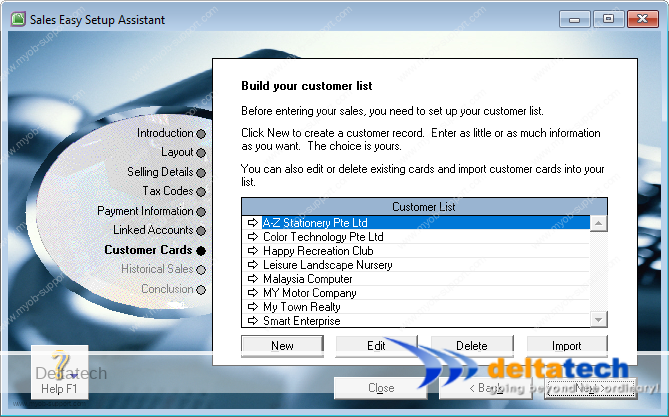Select My Town Realty name
This screenshot has height=417, width=669.
tap(302, 307)
